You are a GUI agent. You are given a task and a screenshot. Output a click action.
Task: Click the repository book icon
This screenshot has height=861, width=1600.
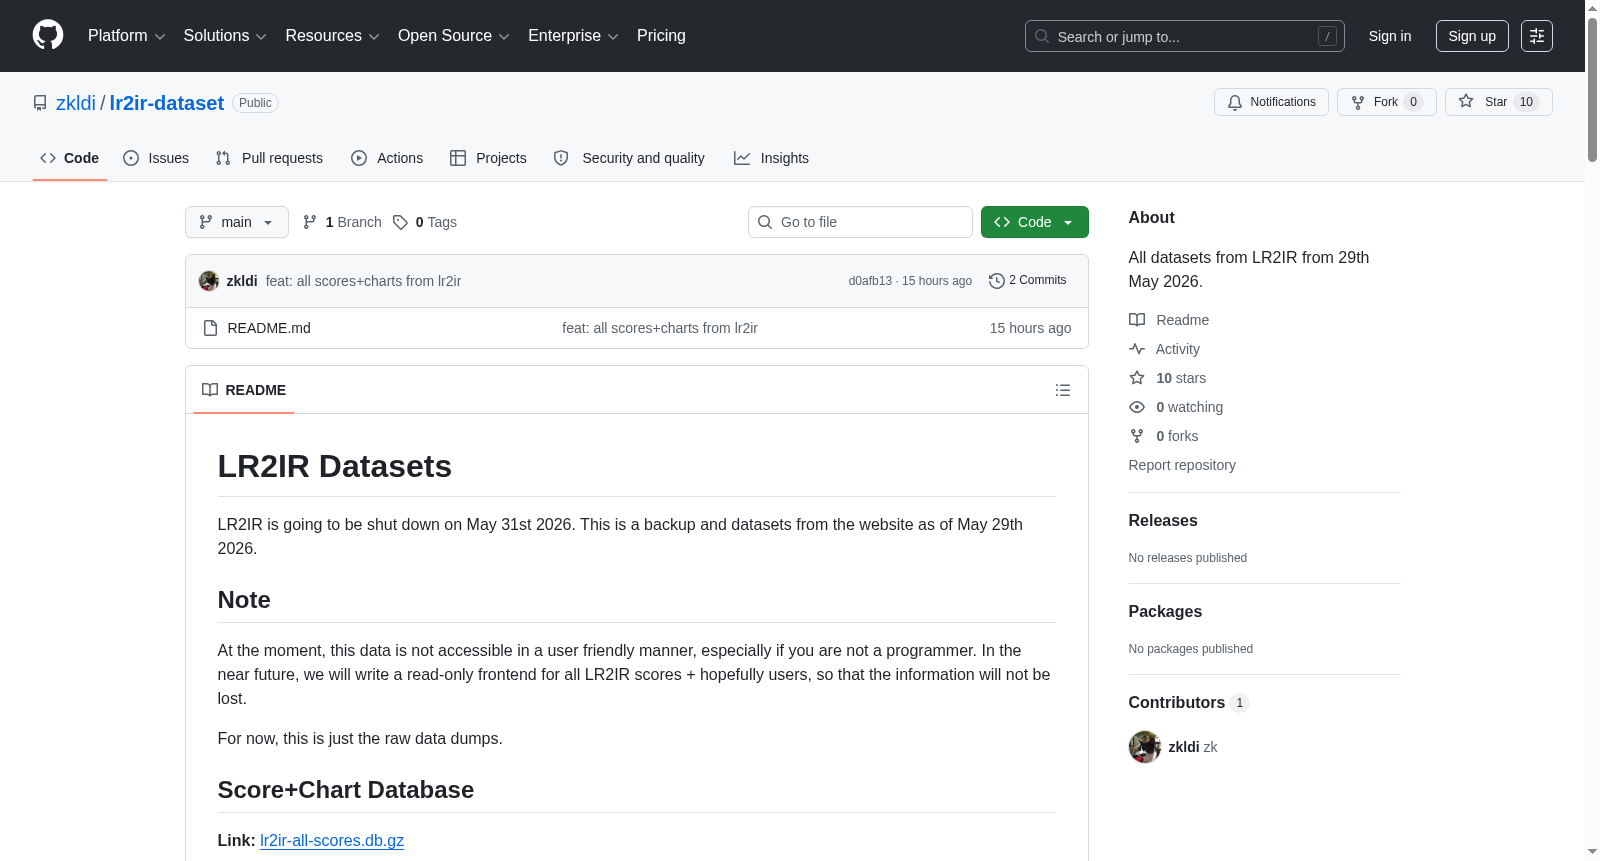coord(40,103)
